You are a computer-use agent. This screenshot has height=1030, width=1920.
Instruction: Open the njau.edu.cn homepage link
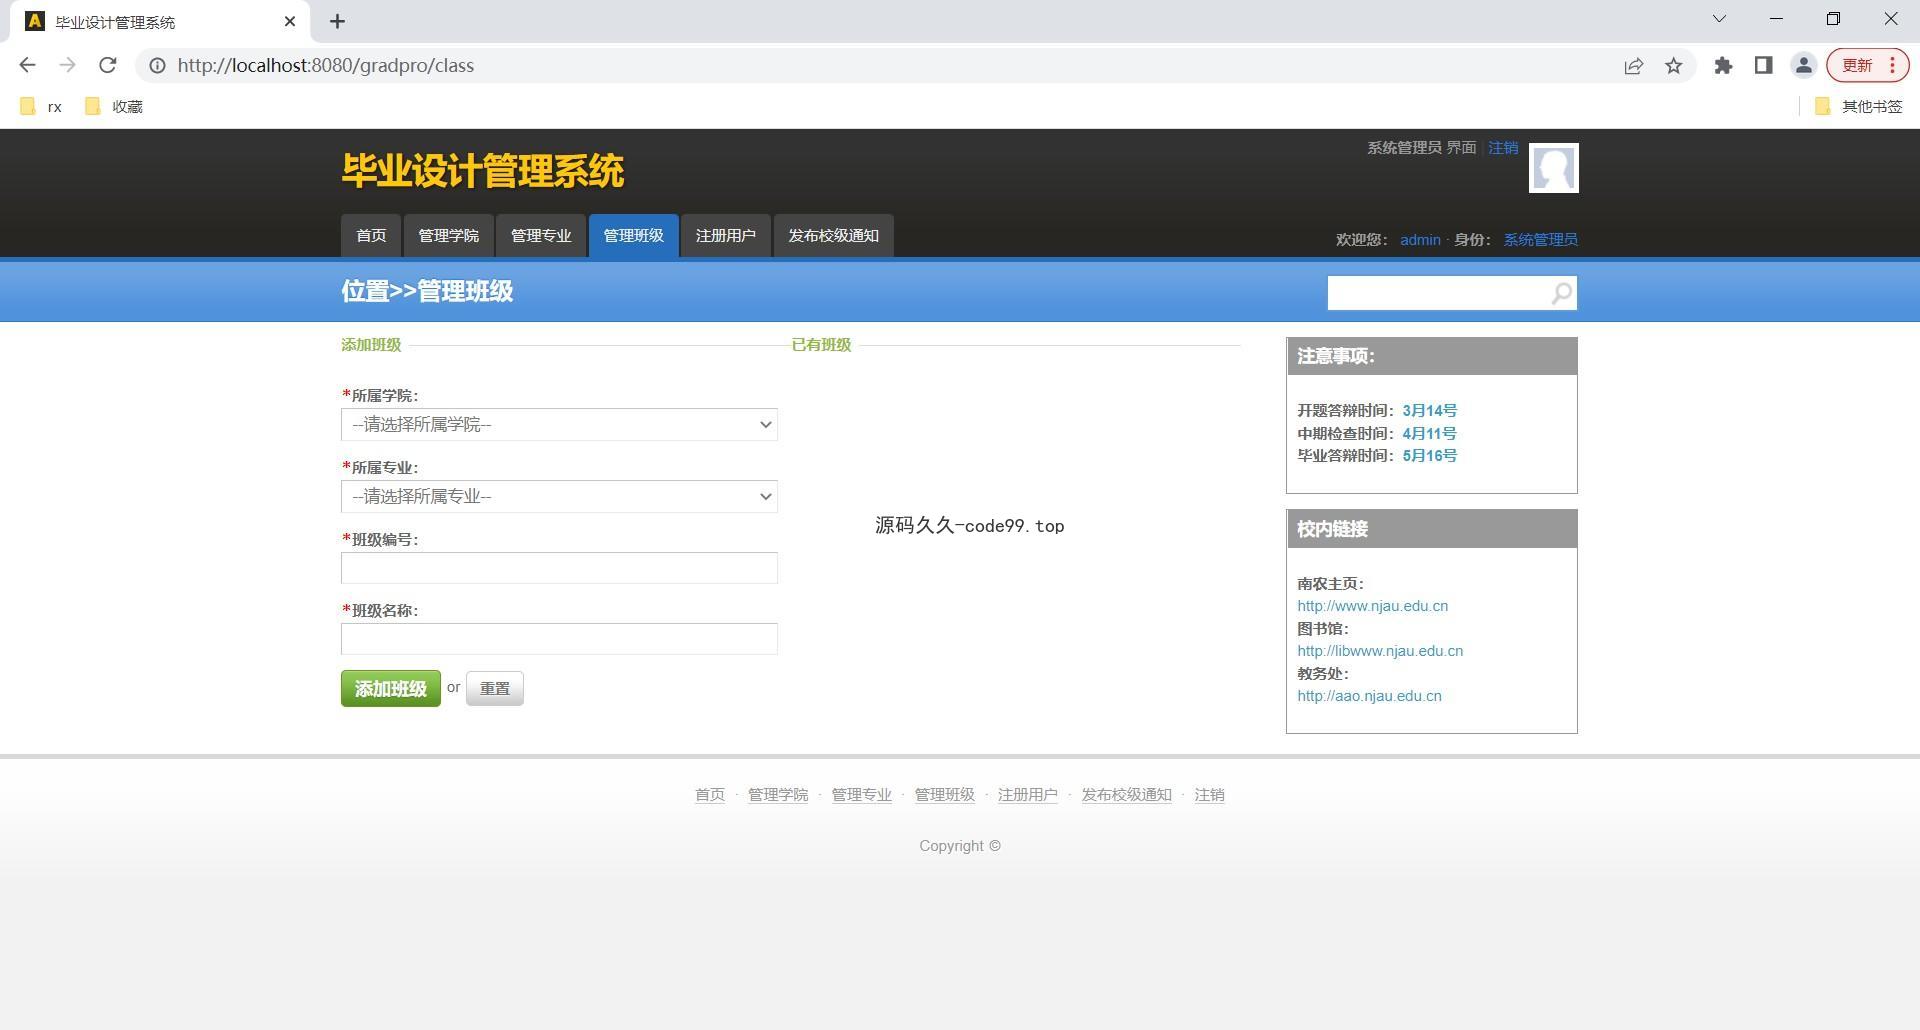1372,606
